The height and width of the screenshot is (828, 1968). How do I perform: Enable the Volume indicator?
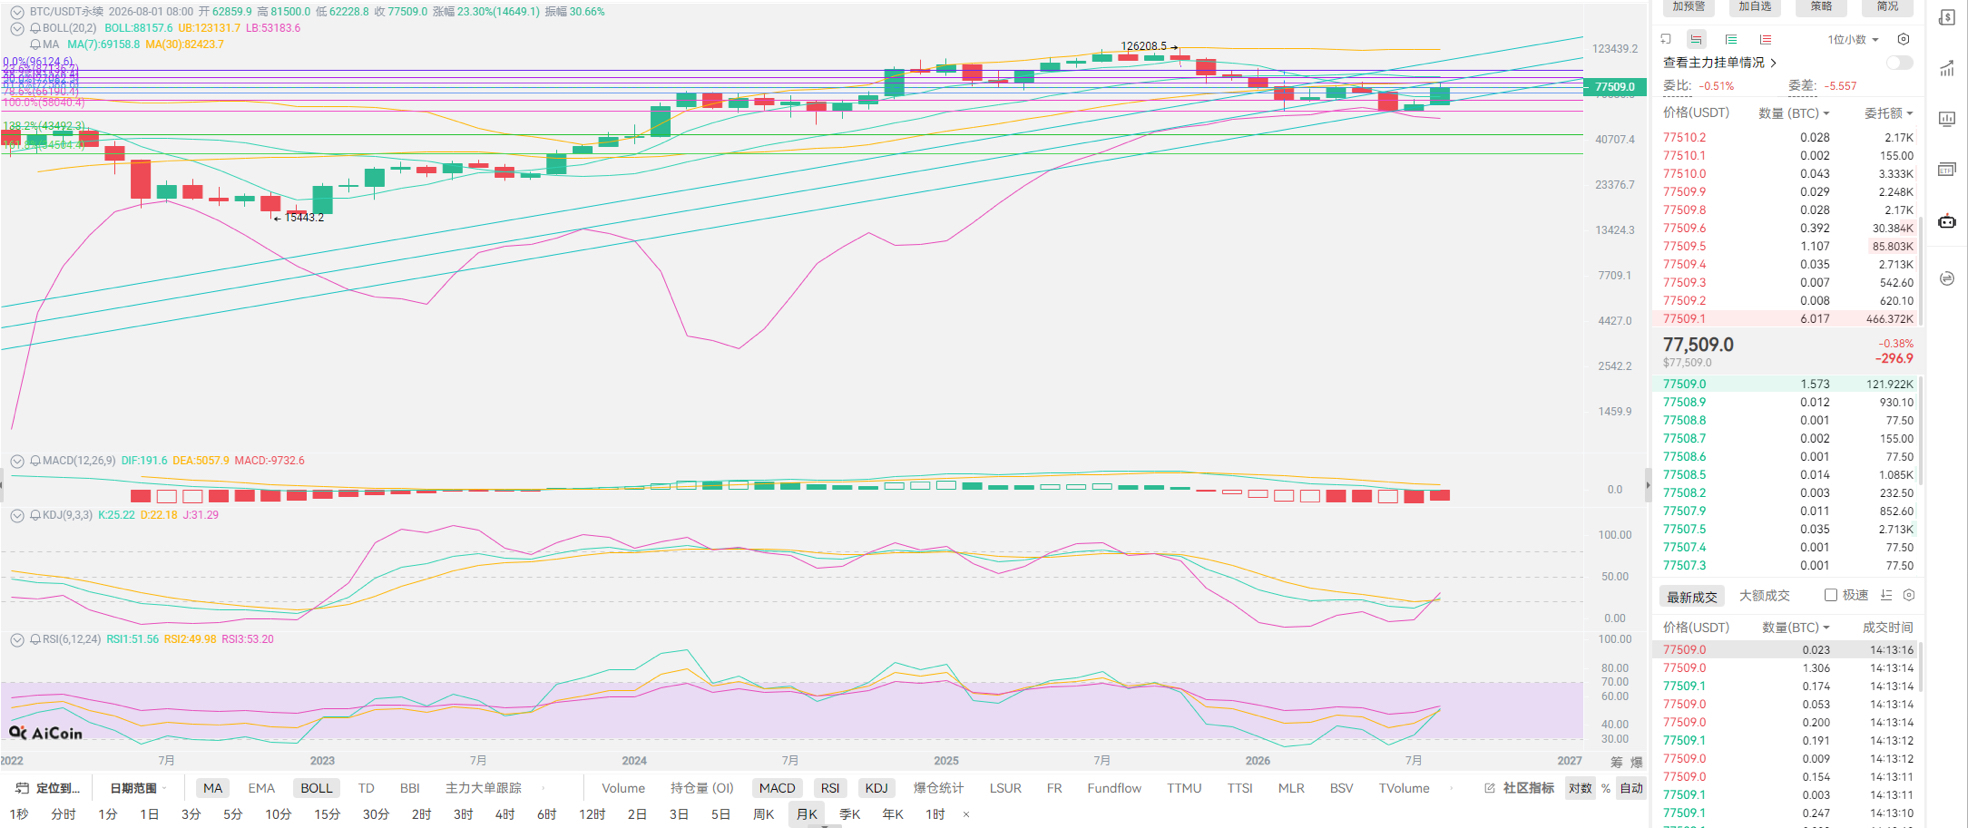coord(623,788)
